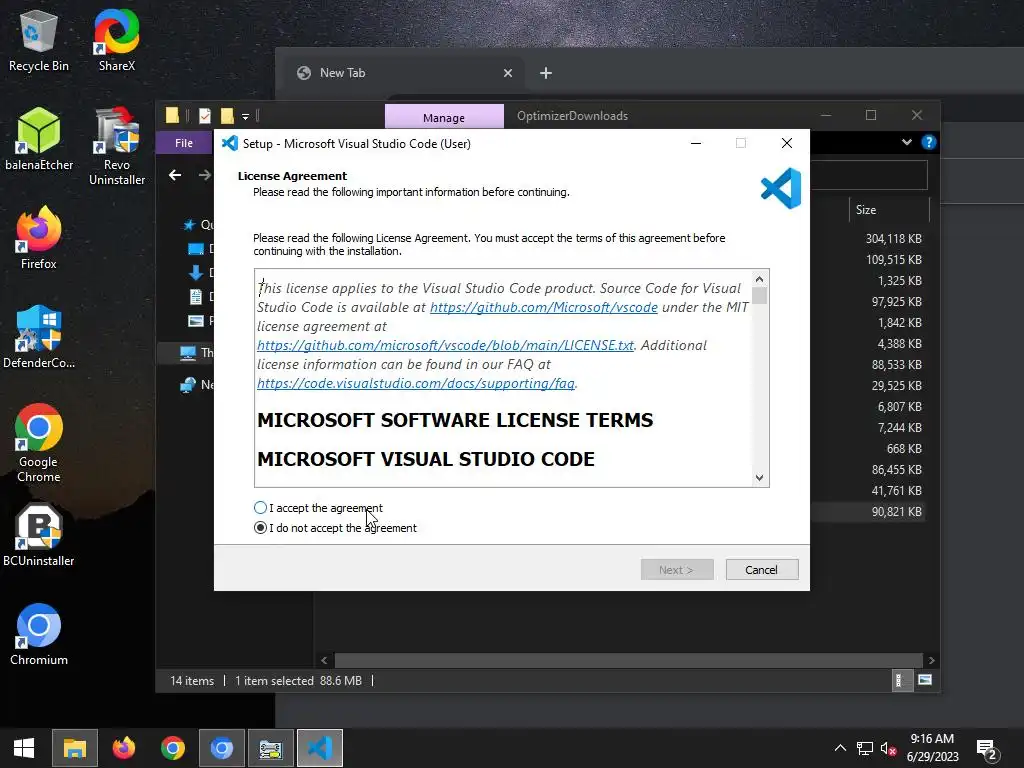Image resolution: width=1024 pixels, height=768 pixels.
Task: Open a new browser tab with plus
Action: 546,73
